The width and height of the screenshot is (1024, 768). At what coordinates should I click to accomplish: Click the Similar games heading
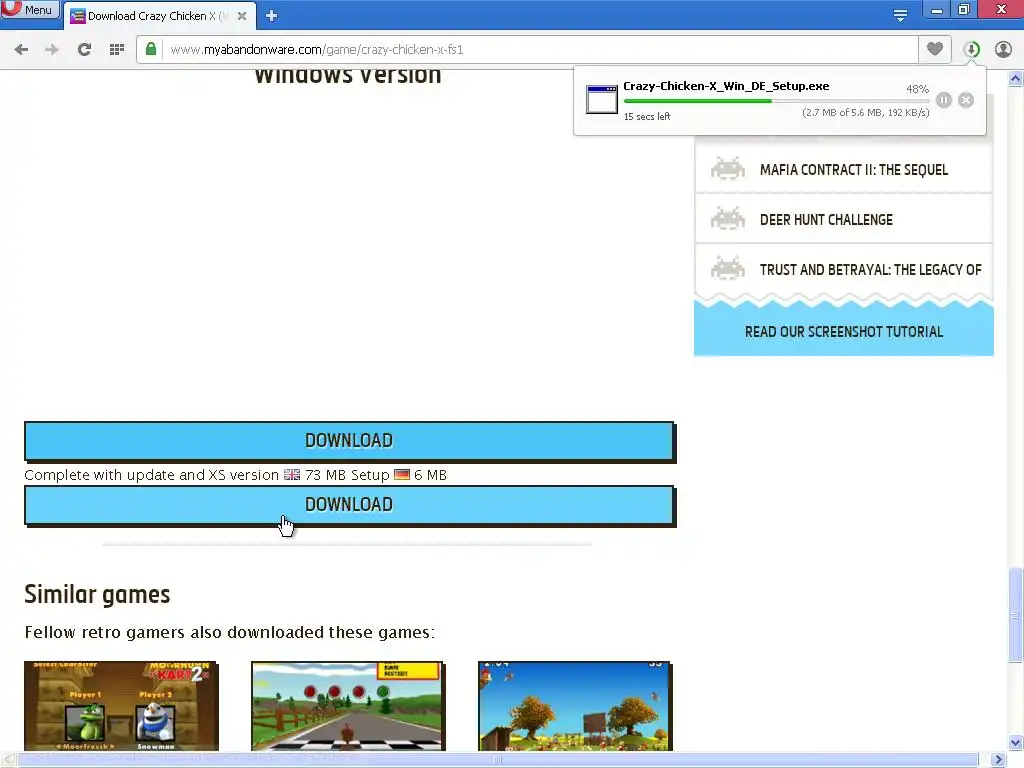click(97, 594)
